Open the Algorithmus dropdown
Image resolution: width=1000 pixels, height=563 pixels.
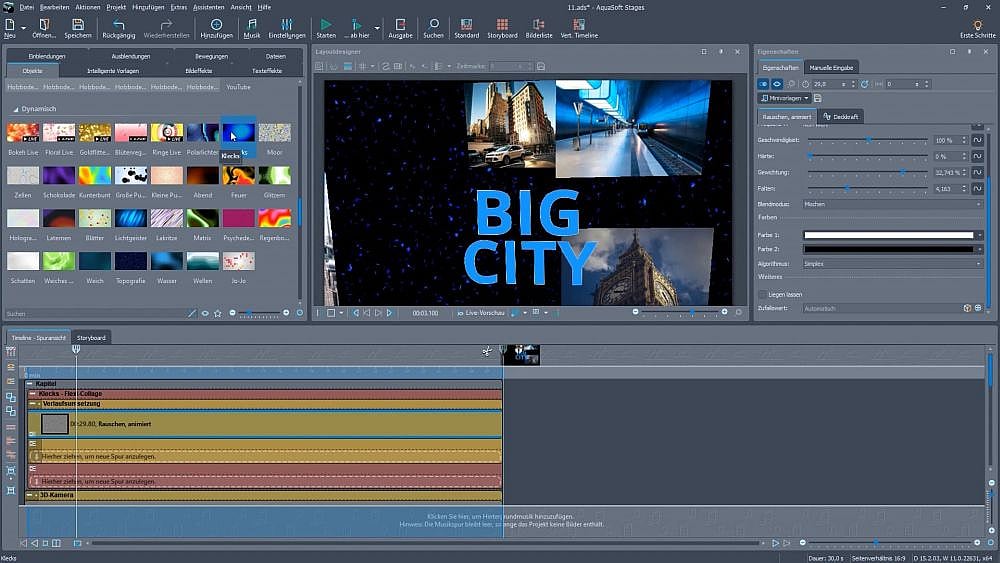click(x=892, y=263)
